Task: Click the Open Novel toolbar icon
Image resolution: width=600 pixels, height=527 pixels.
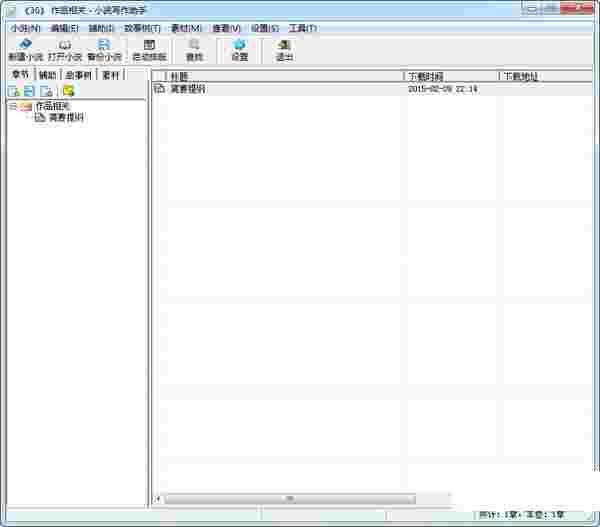Action: [65, 44]
